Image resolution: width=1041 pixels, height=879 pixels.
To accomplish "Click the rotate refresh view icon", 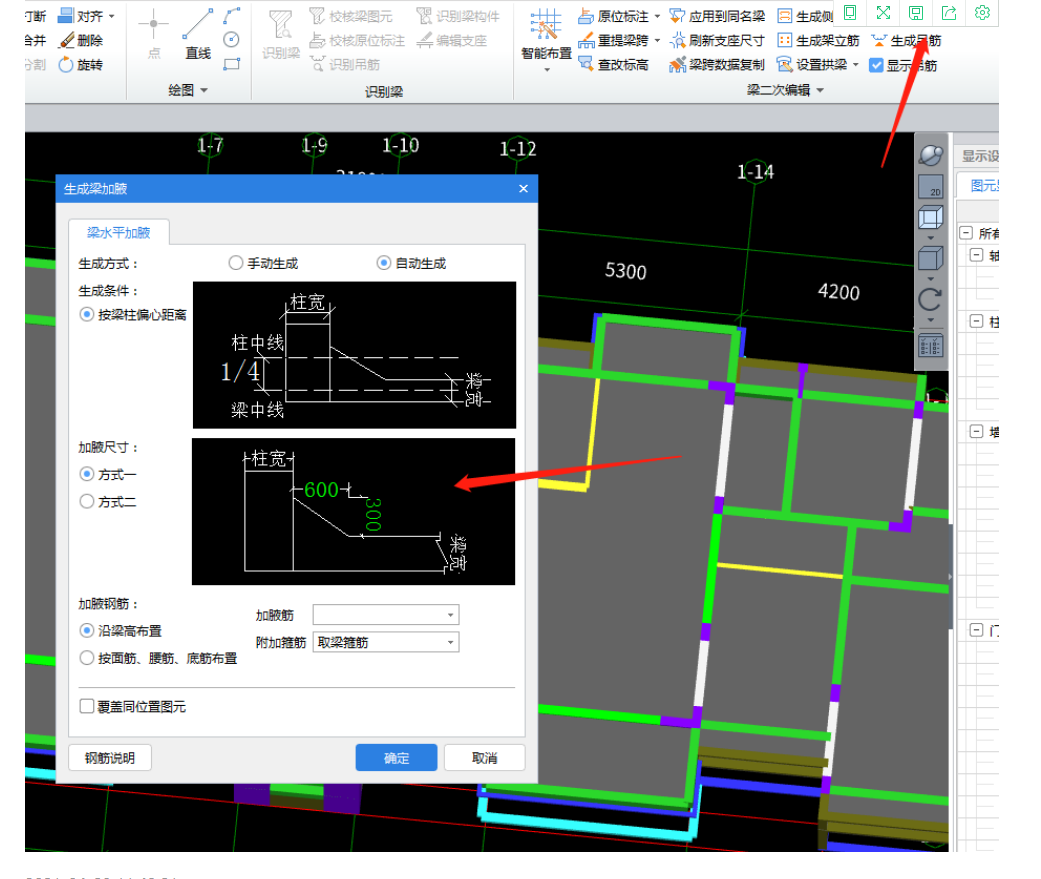I will tap(930, 299).
